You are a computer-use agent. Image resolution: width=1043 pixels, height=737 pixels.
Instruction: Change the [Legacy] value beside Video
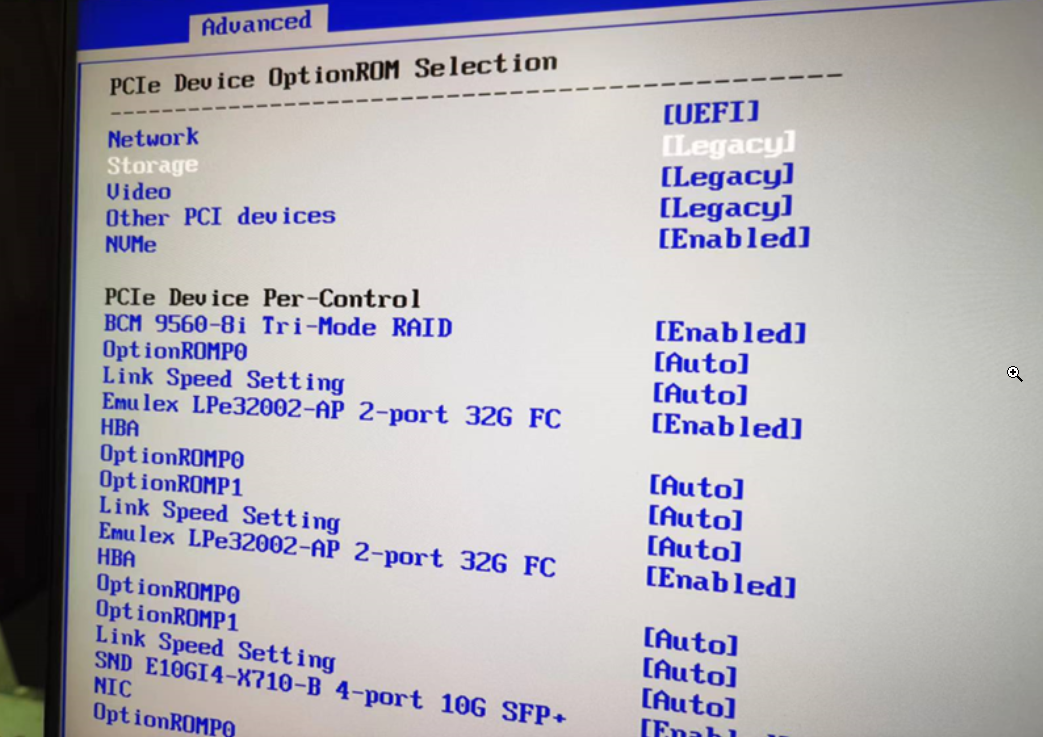727,176
